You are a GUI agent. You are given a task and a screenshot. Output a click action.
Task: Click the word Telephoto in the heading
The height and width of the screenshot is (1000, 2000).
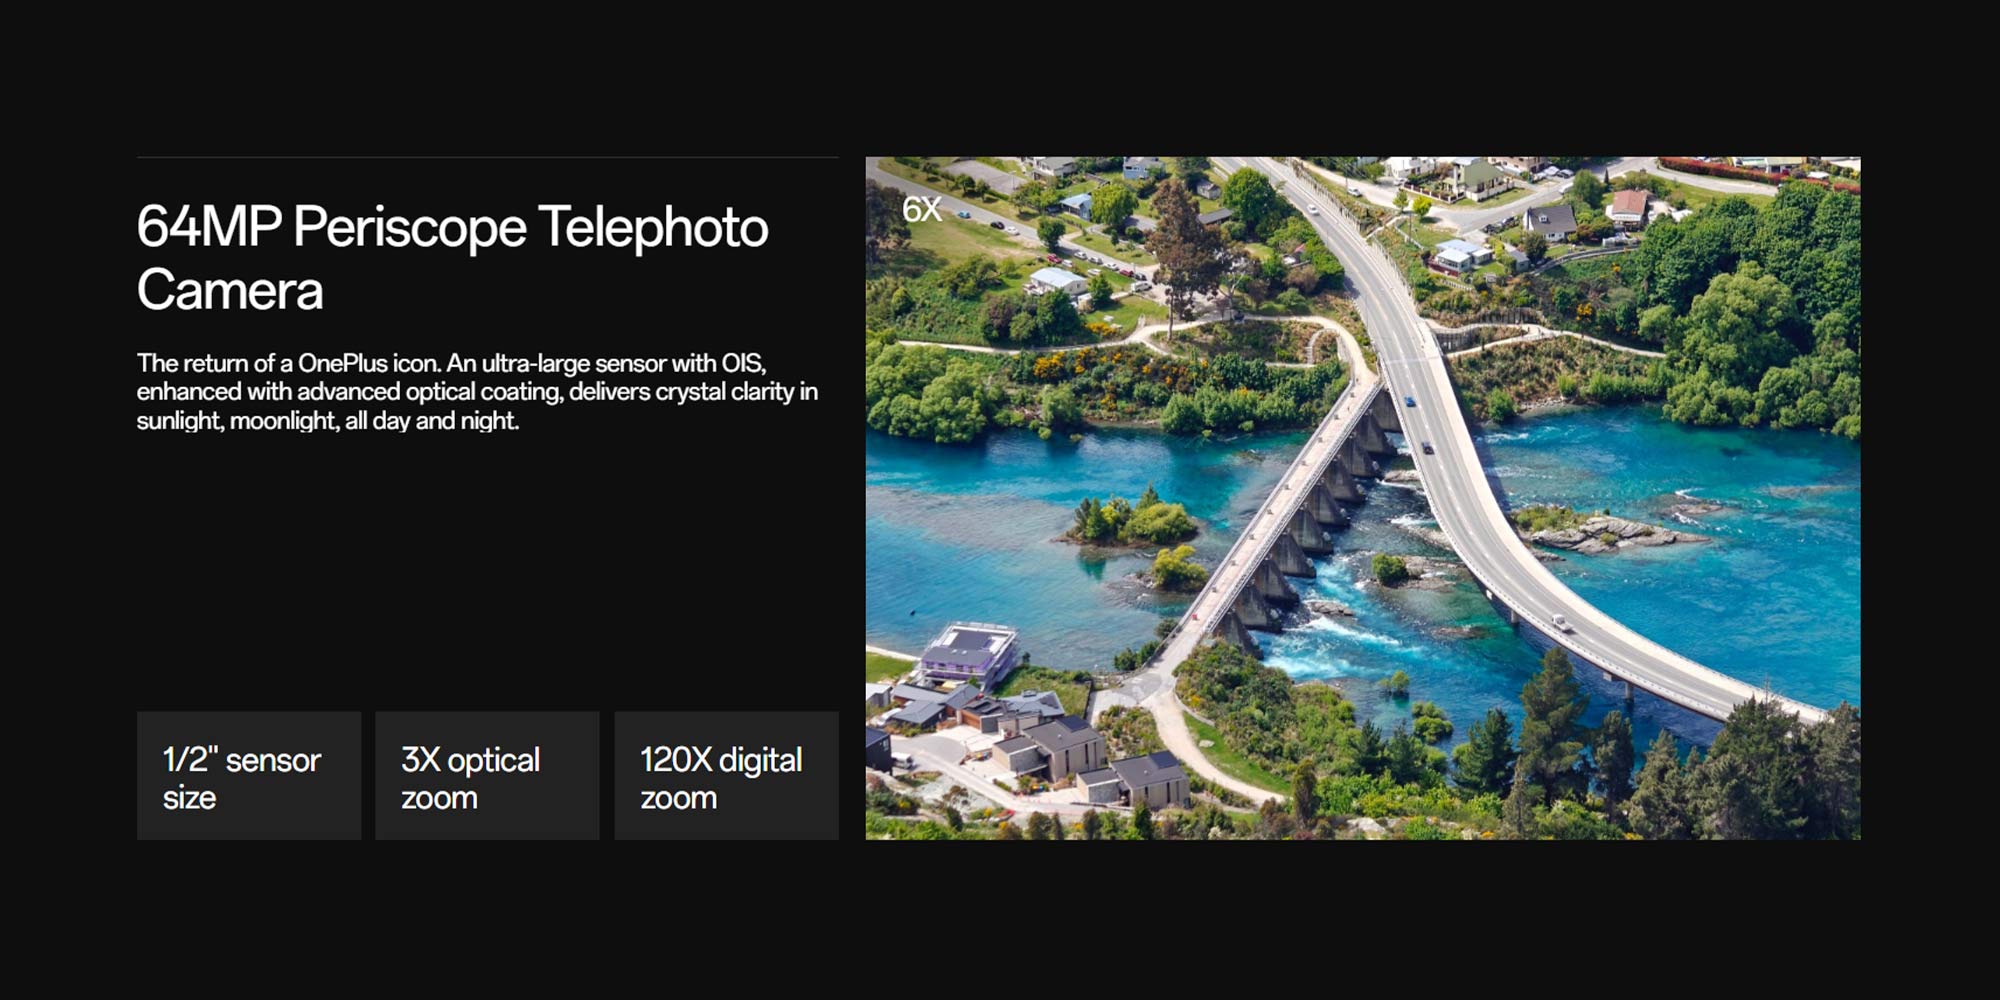point(653,227)
